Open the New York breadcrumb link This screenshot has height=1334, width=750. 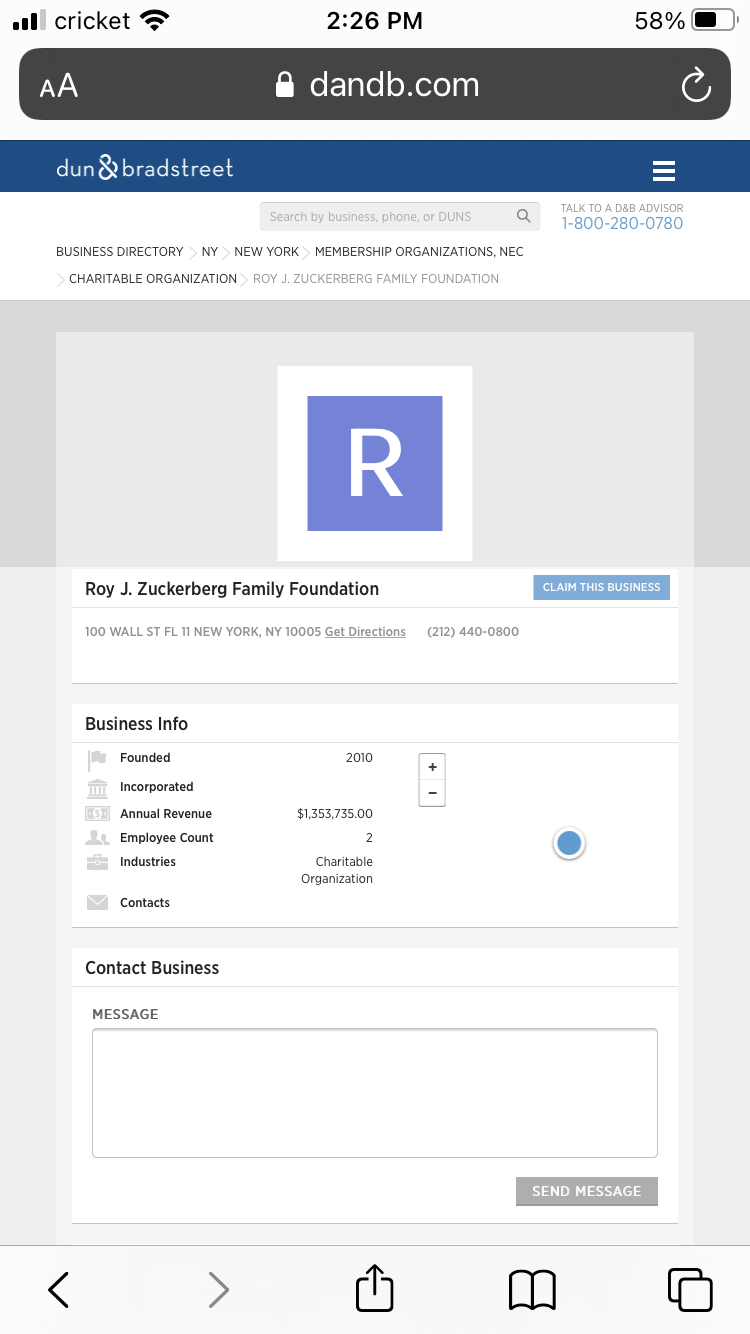pos(267,252)
